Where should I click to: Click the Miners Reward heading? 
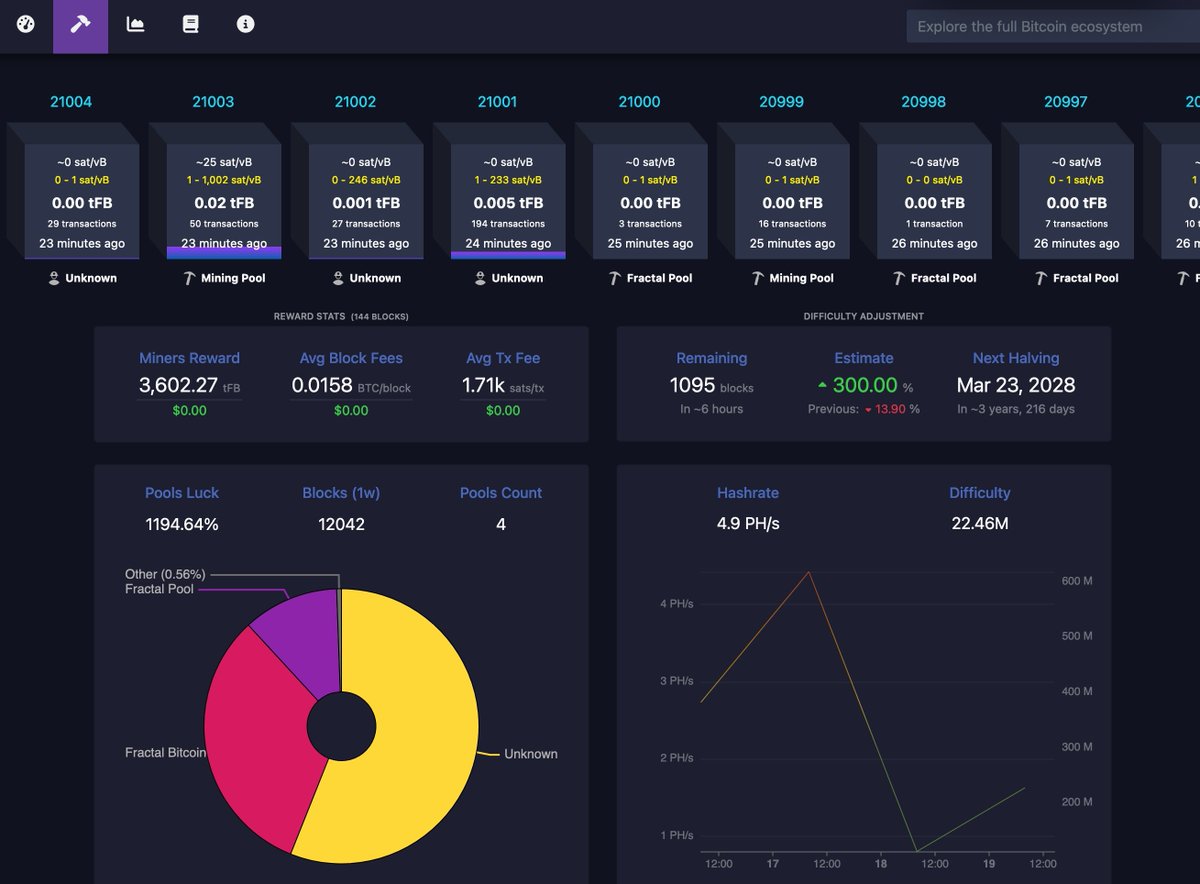point(189,358)
